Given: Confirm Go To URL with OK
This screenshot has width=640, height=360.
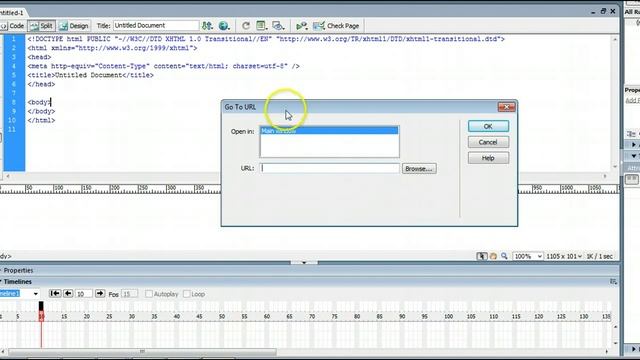Looking at the screenshot, I should pos(488,126).
